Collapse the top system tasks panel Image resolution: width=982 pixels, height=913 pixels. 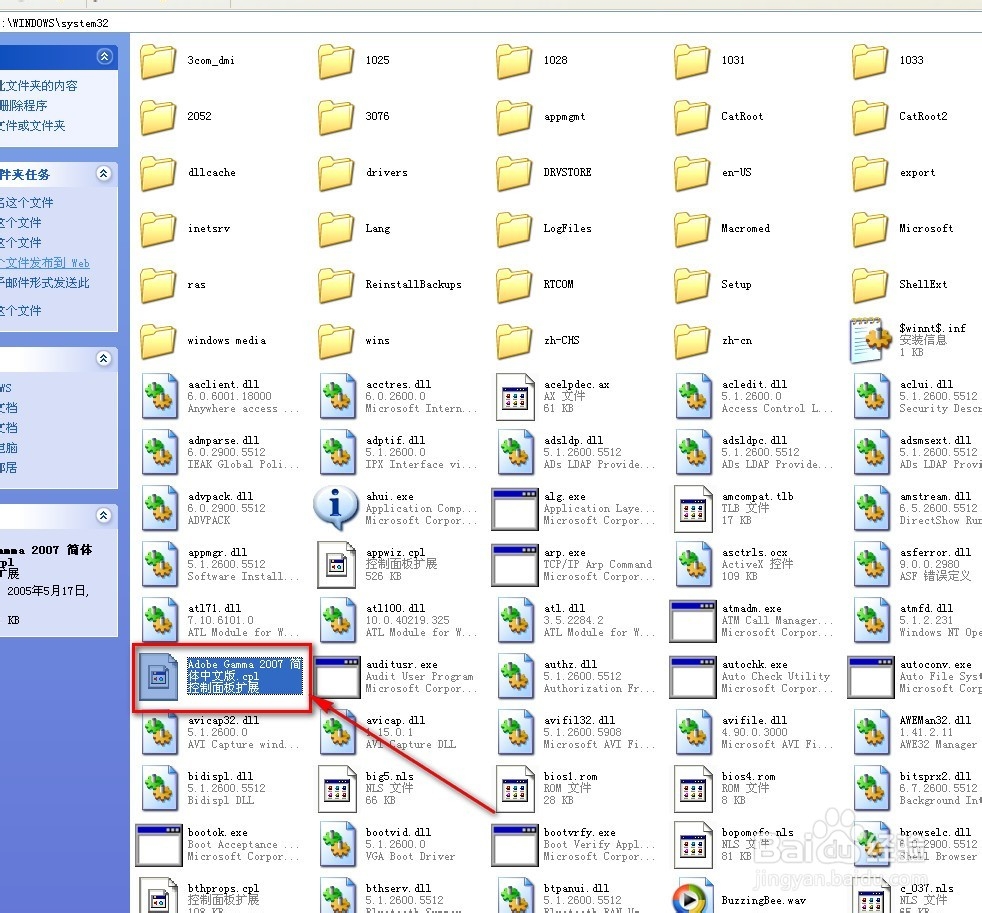point(105,56)
